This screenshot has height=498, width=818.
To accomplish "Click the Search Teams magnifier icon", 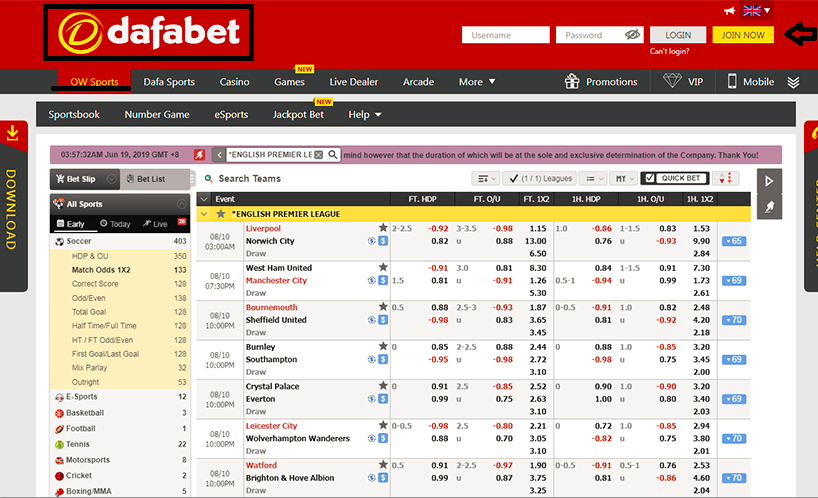I will (209, 179).
